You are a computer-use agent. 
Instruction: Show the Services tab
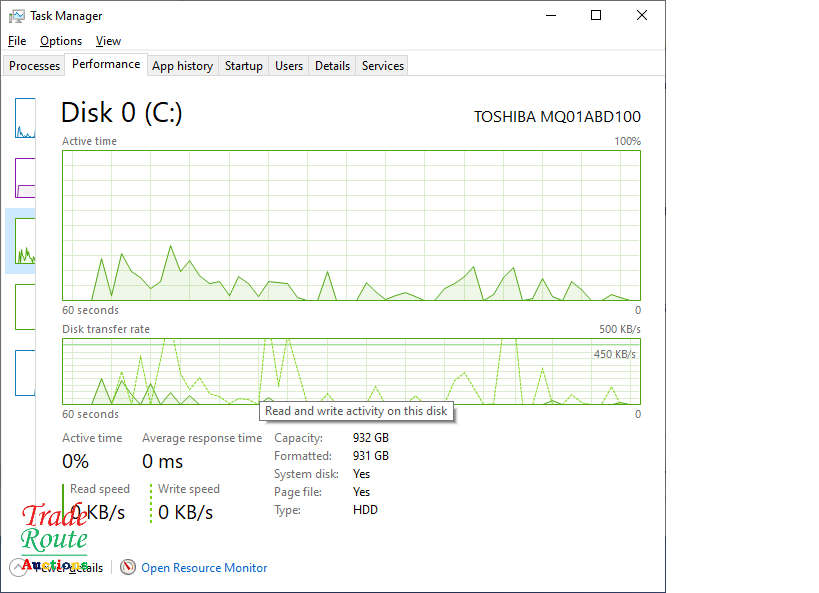pyautogui.click(x=382, y=66)
